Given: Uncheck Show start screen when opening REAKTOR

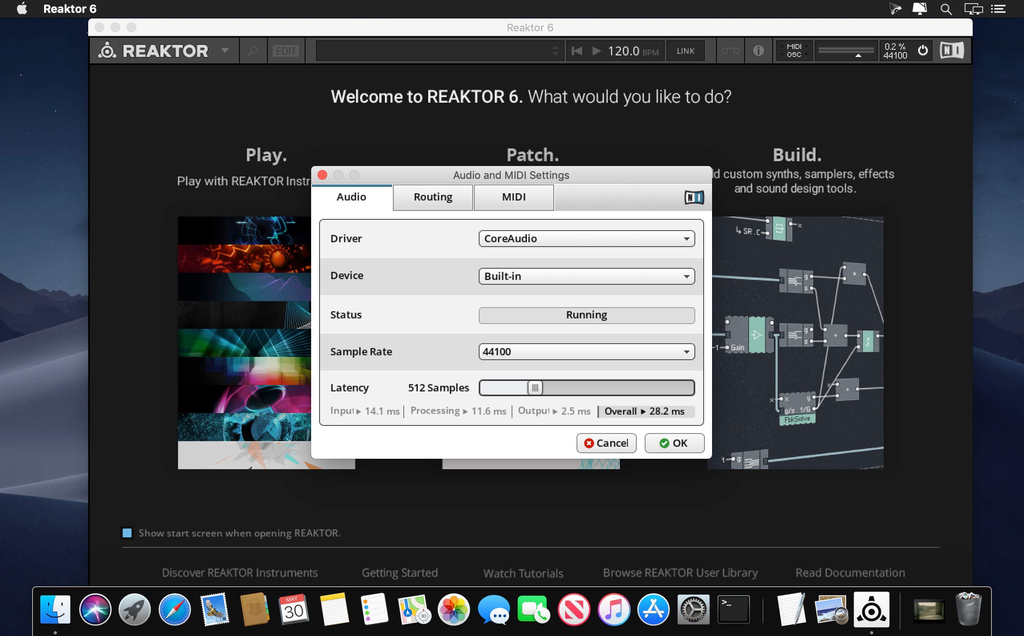Looking at the screenshot, I should [127, 533].
